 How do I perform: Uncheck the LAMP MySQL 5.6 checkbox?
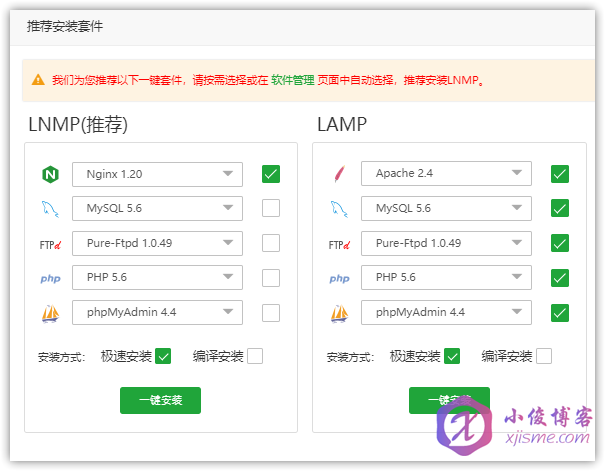coord(560,208)
